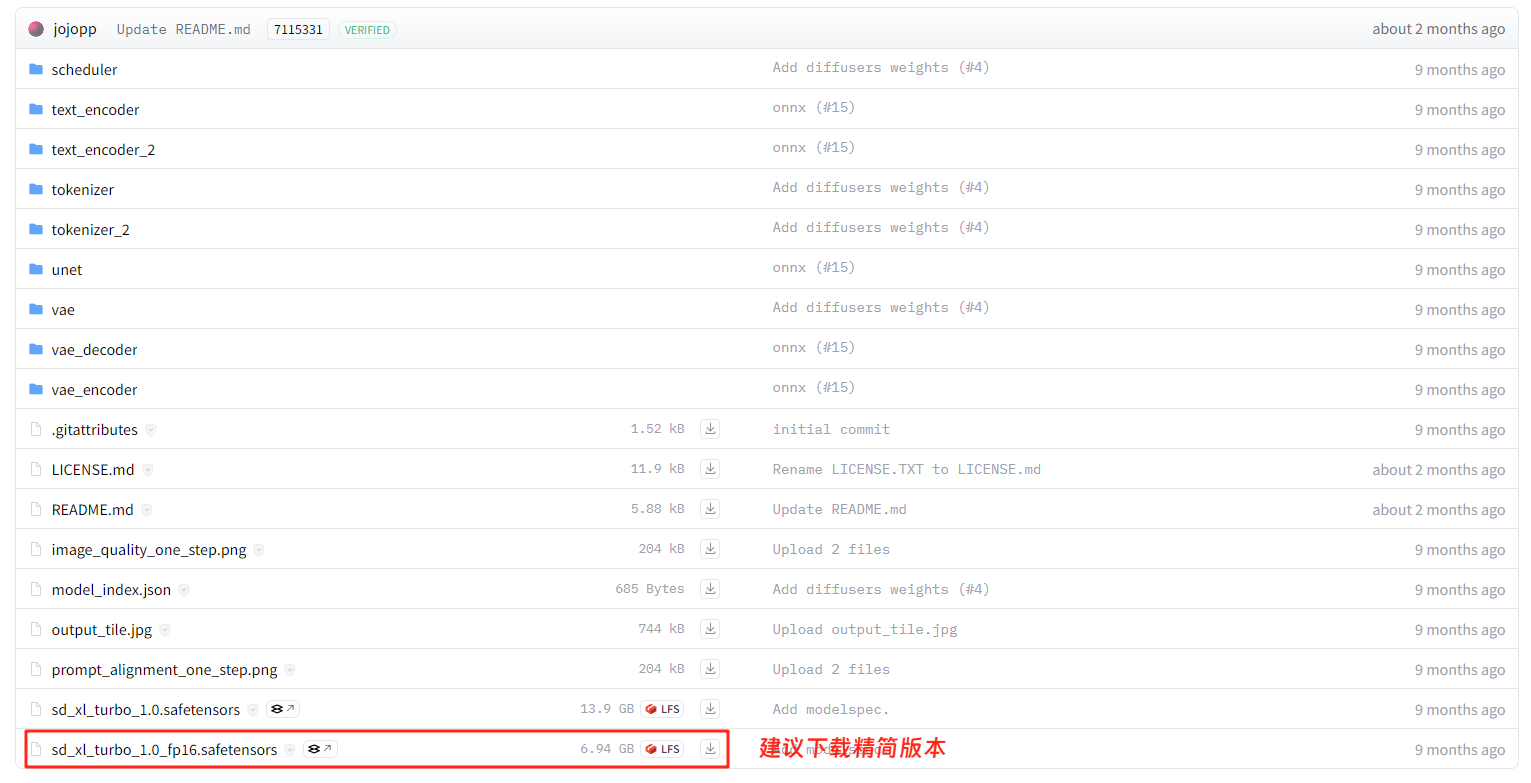
Task: Click 'about 2 months ago' in header row
Action: pos(1438,29)
